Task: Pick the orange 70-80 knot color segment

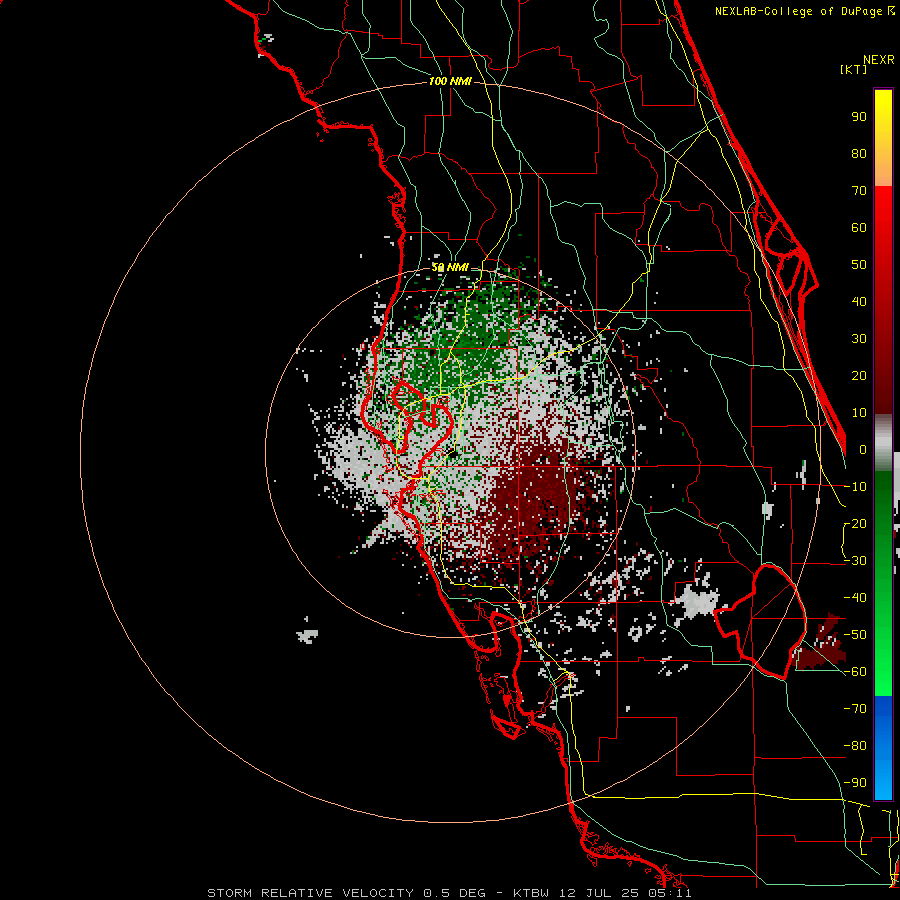Action: tap(883, 170)
